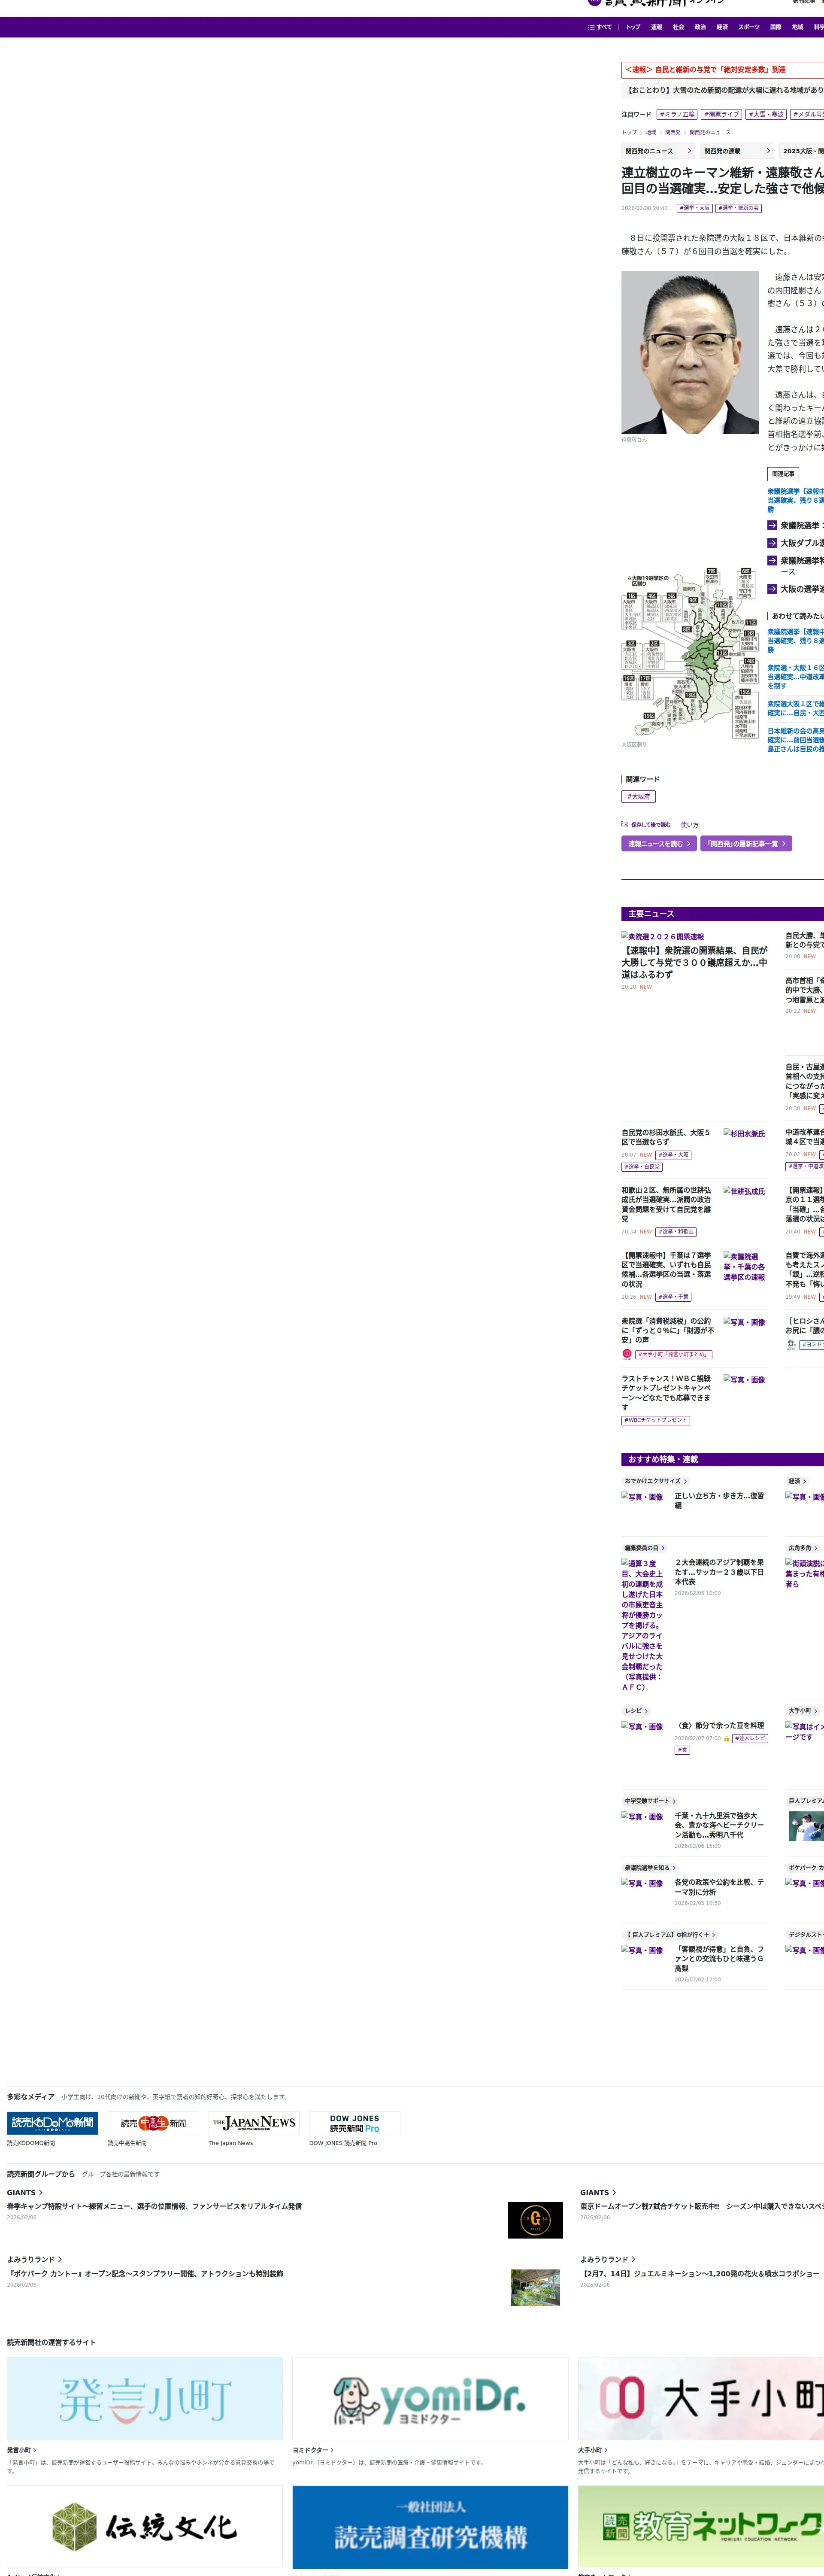Click the #選挙・和歌山 tag
Viewport: 824px width, 2576px height.
pyautogui.click(x=676, y=1232)
